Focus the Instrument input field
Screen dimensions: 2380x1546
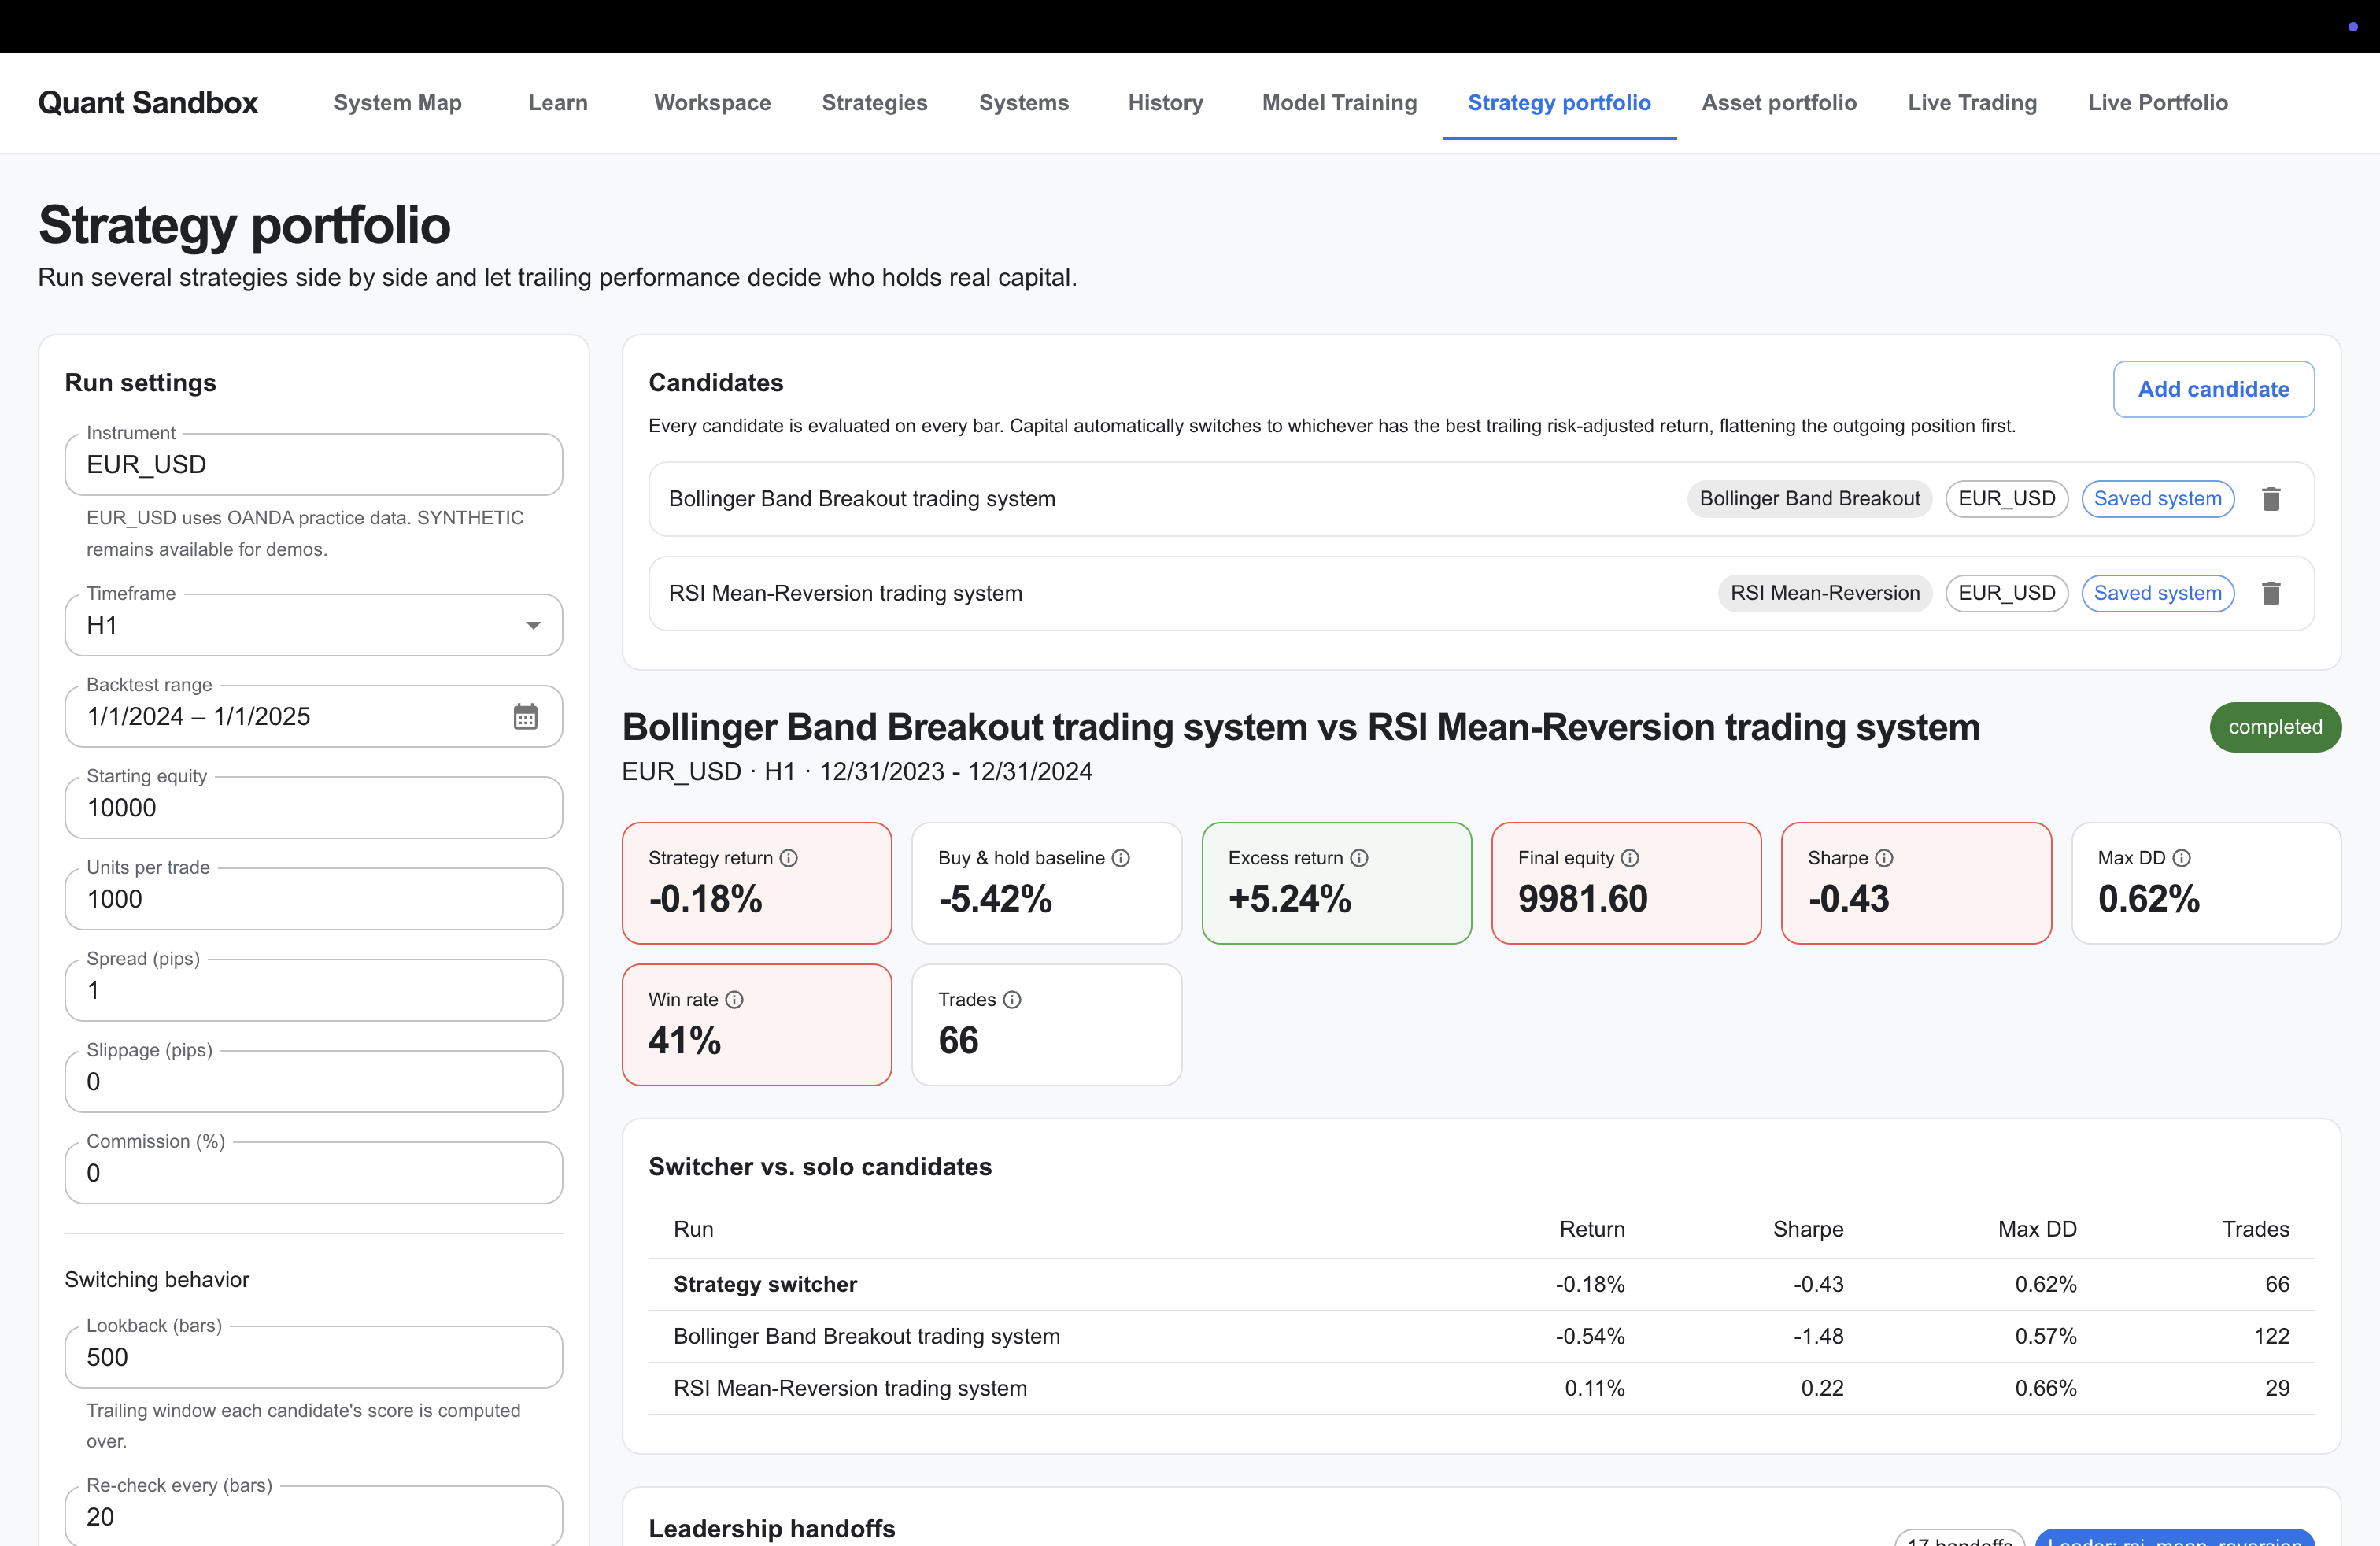tap(314, 465)
